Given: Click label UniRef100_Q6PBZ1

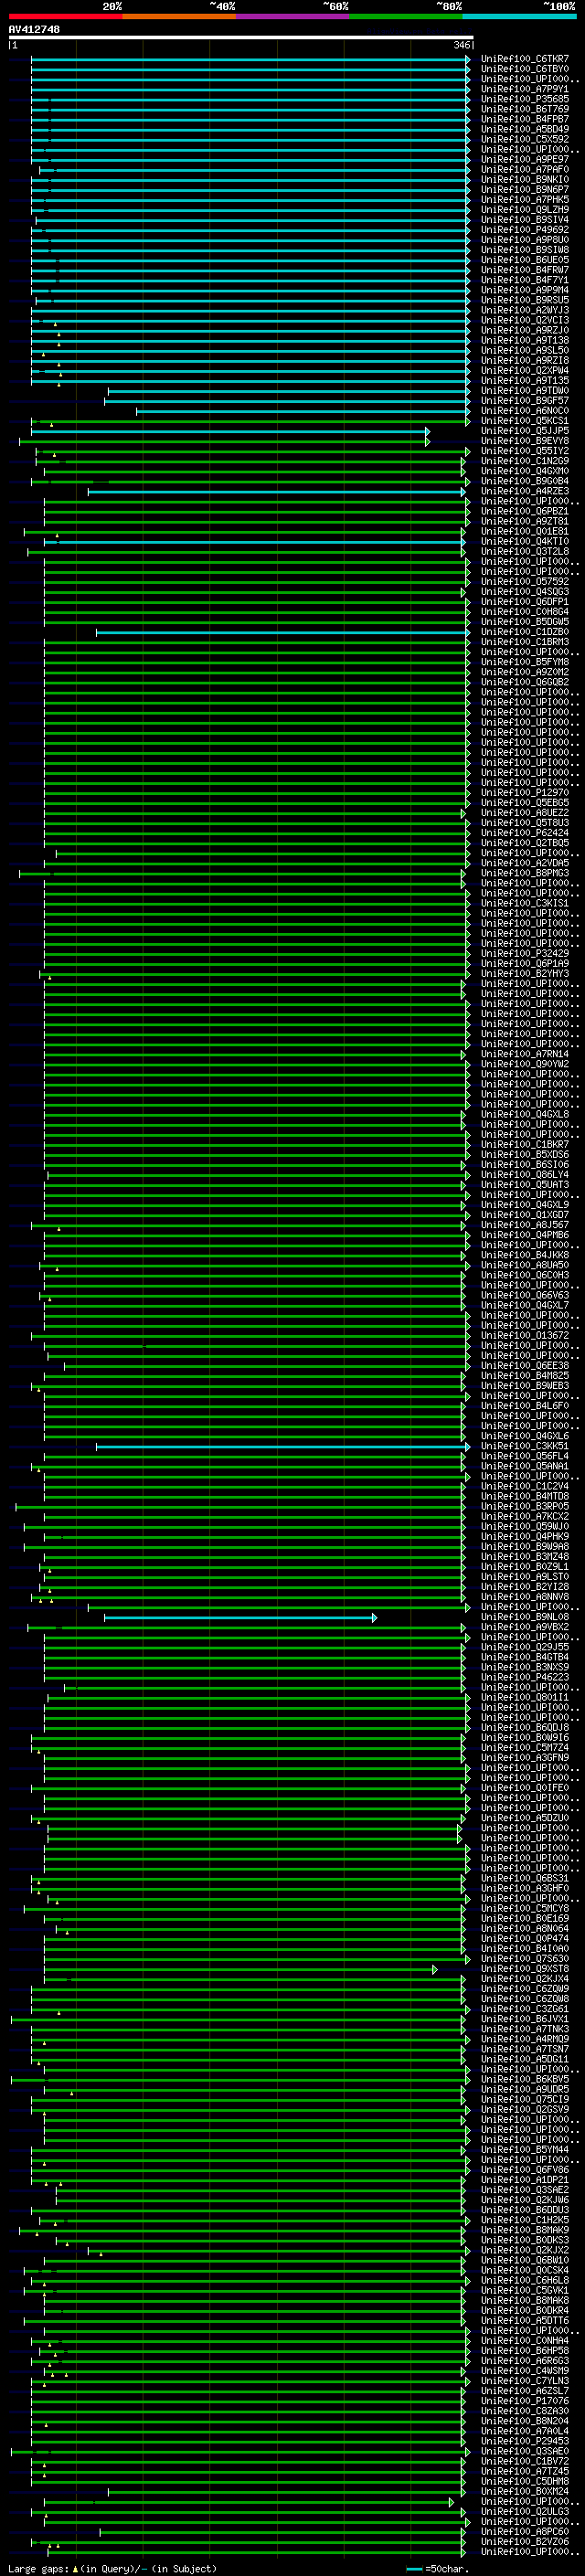Looking at the screenshot, I should coord(525,511).
